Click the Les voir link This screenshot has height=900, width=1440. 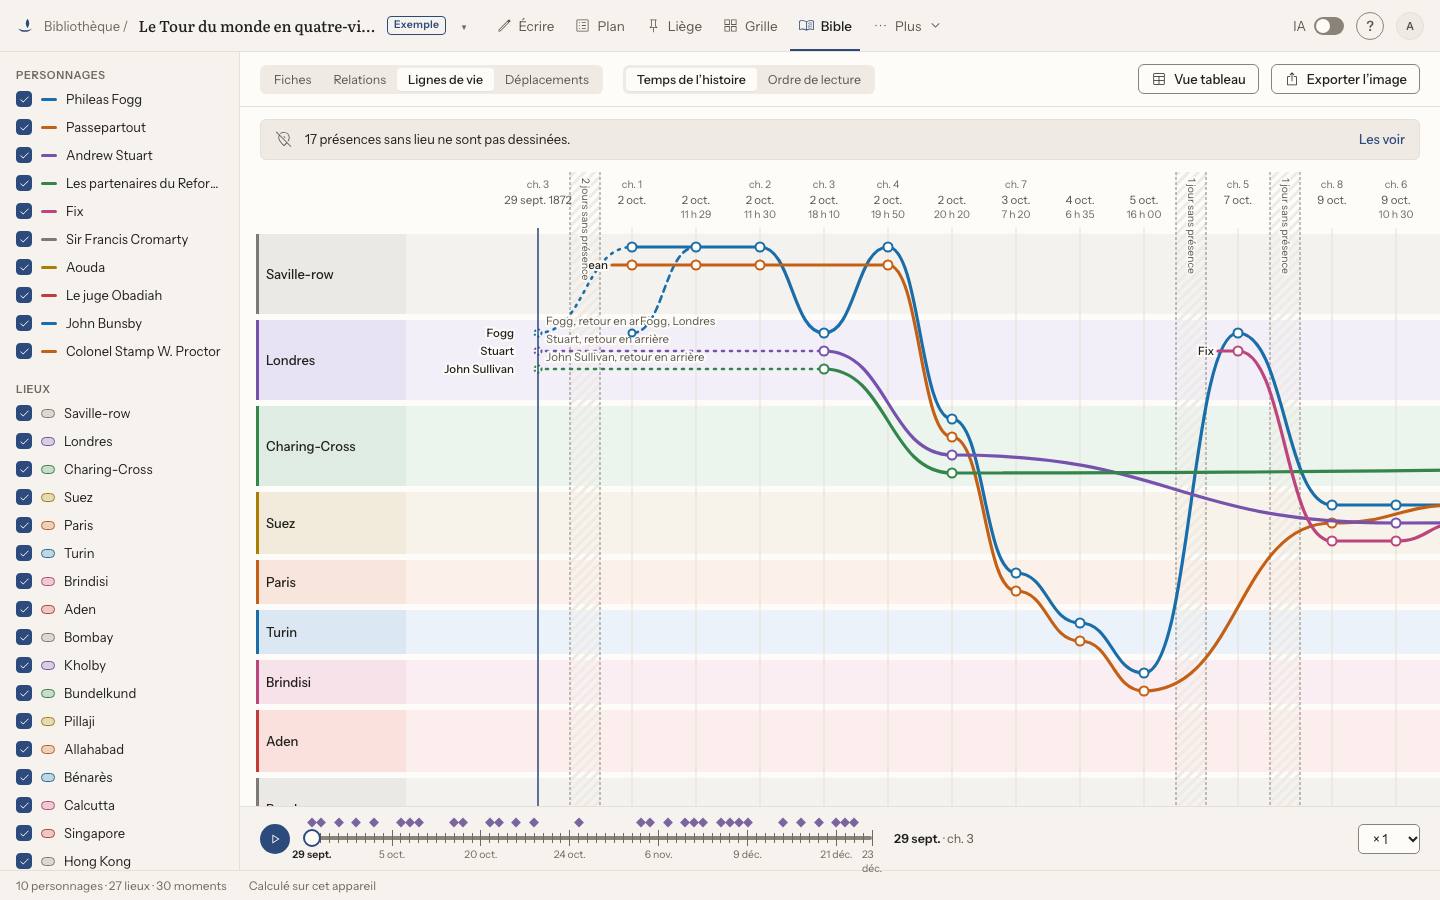click(1382, 140)
